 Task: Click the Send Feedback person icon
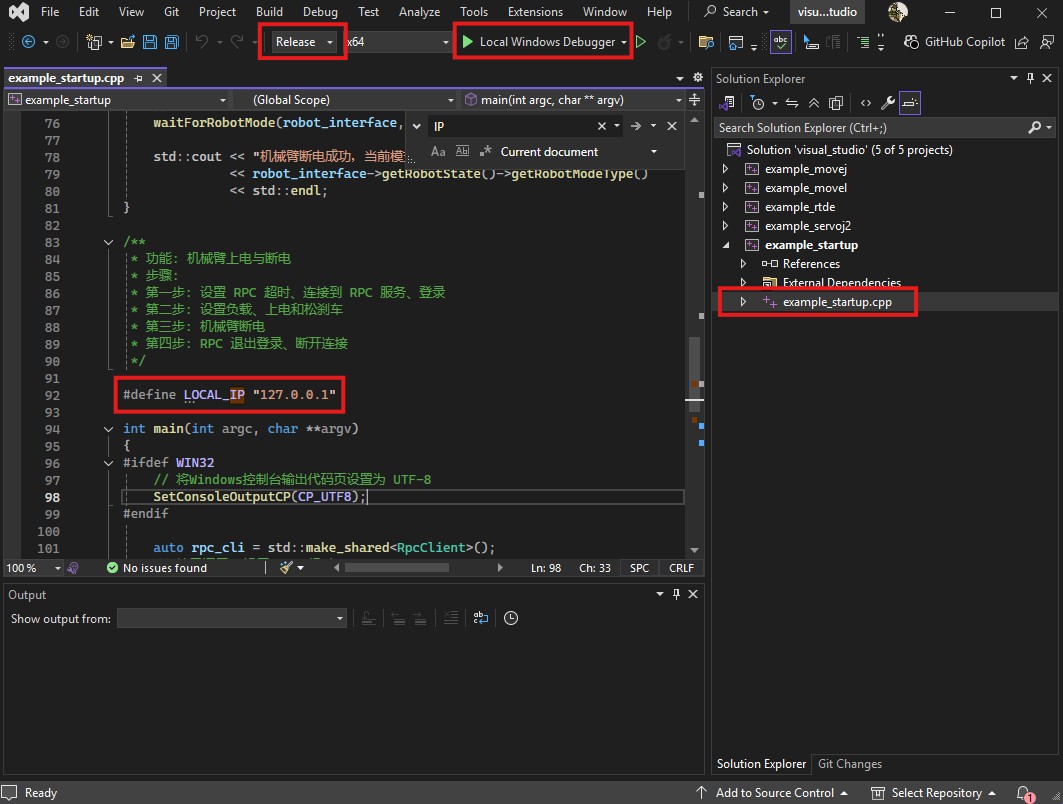pos(1047,42)
